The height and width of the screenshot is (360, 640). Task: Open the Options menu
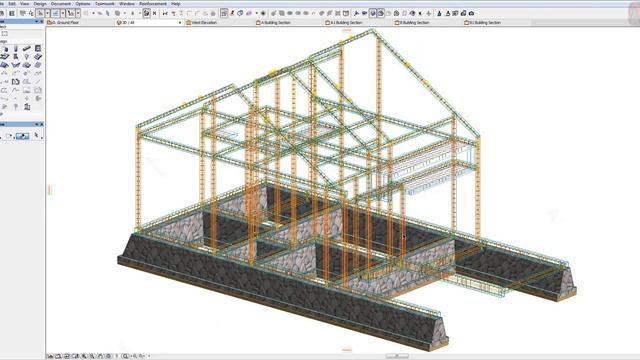(83, 4)
